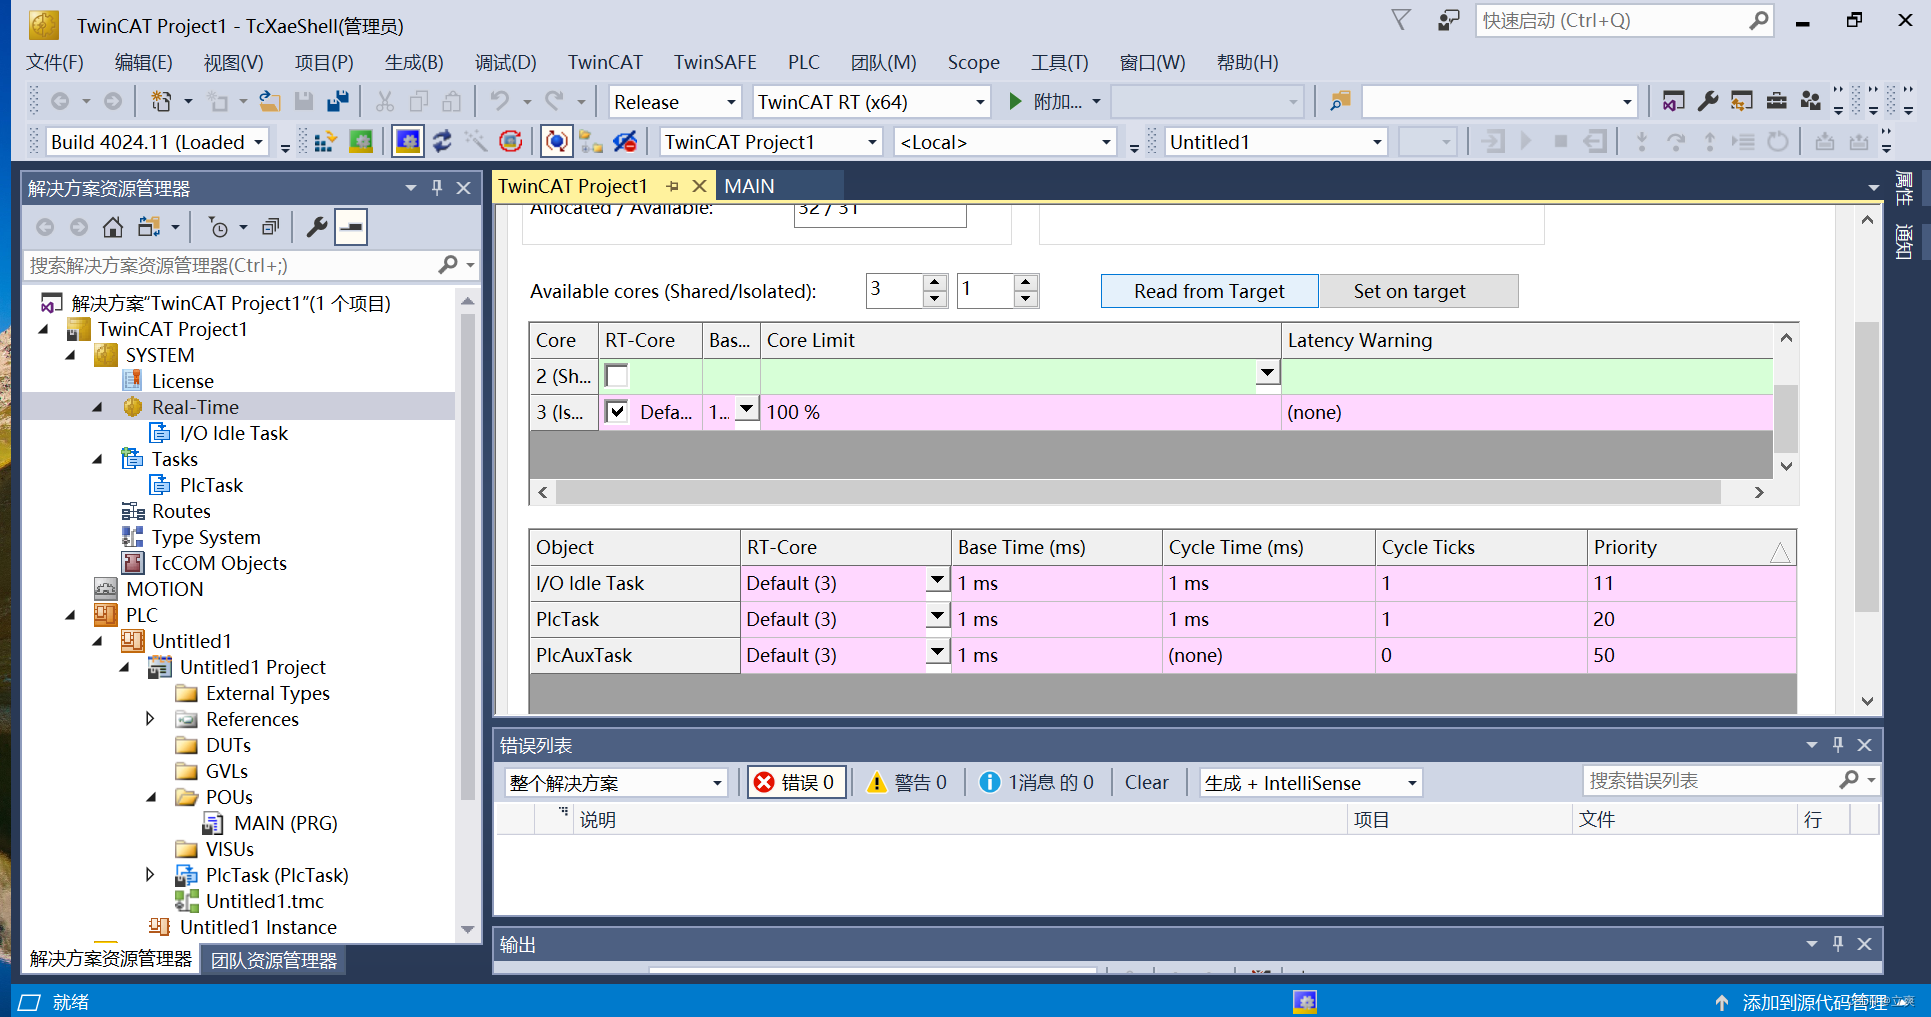Click the core table horizontal scrollbar track
Screen dimensions: 1931x1017
point(1138,492)
